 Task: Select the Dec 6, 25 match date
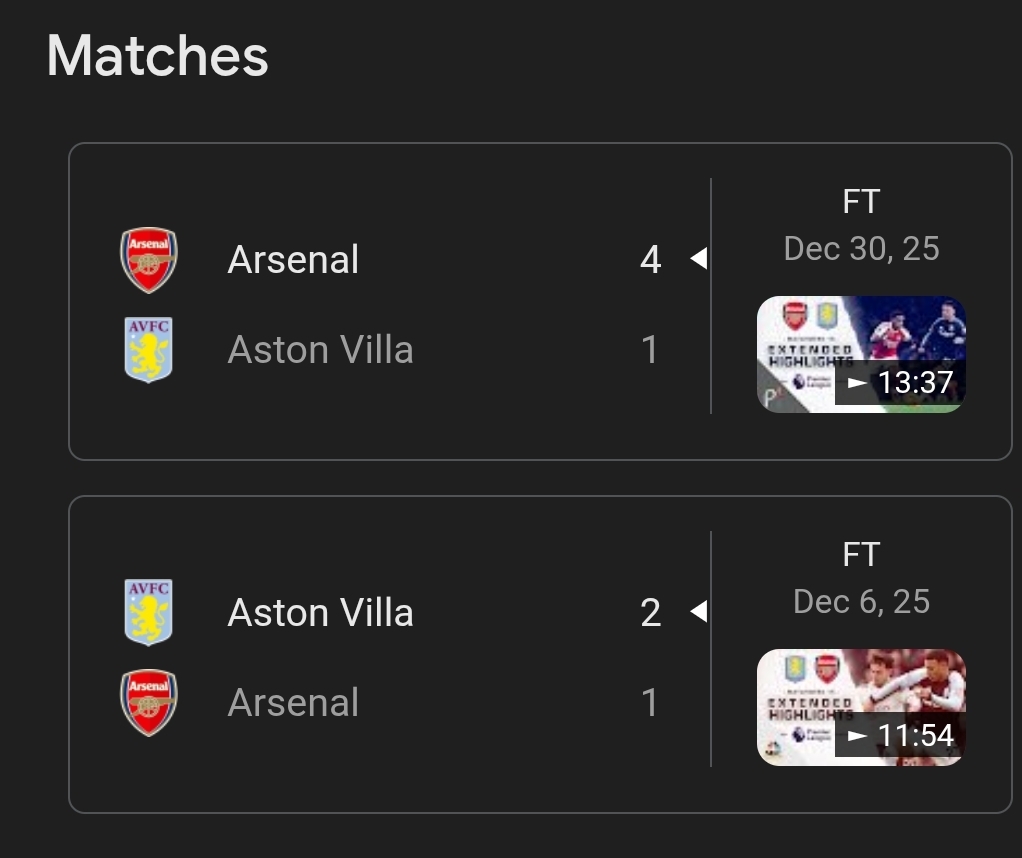862,601
